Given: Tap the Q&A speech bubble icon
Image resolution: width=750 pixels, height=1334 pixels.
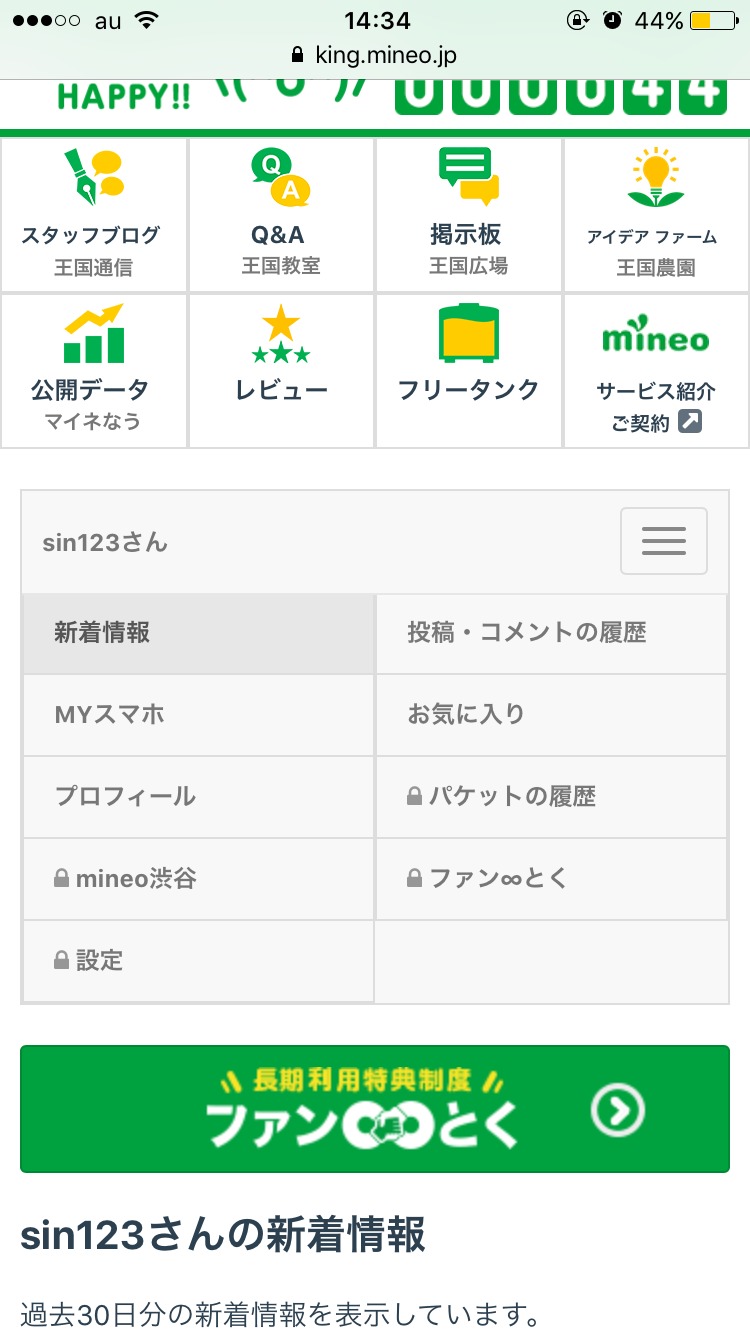Looking at the screenshot, I should [280, 177].
